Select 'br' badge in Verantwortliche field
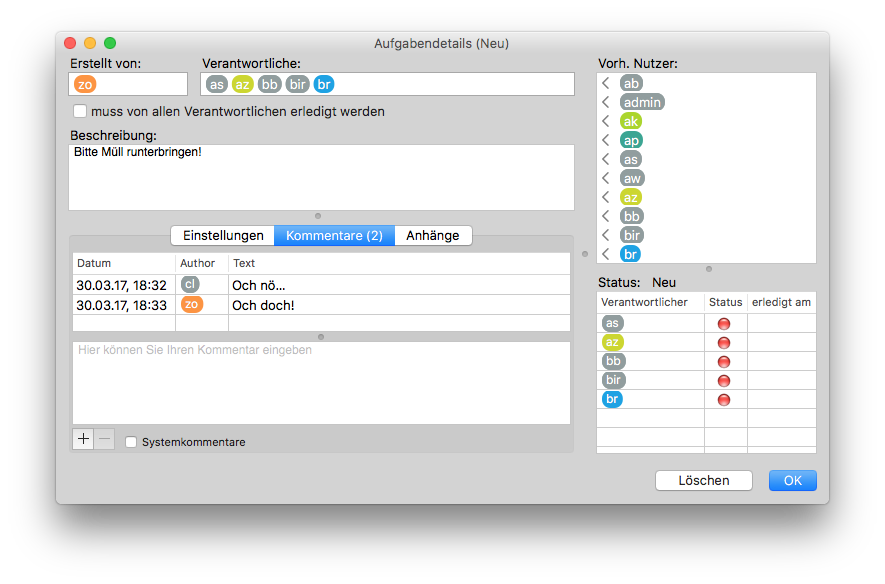 tap(324, 85)
